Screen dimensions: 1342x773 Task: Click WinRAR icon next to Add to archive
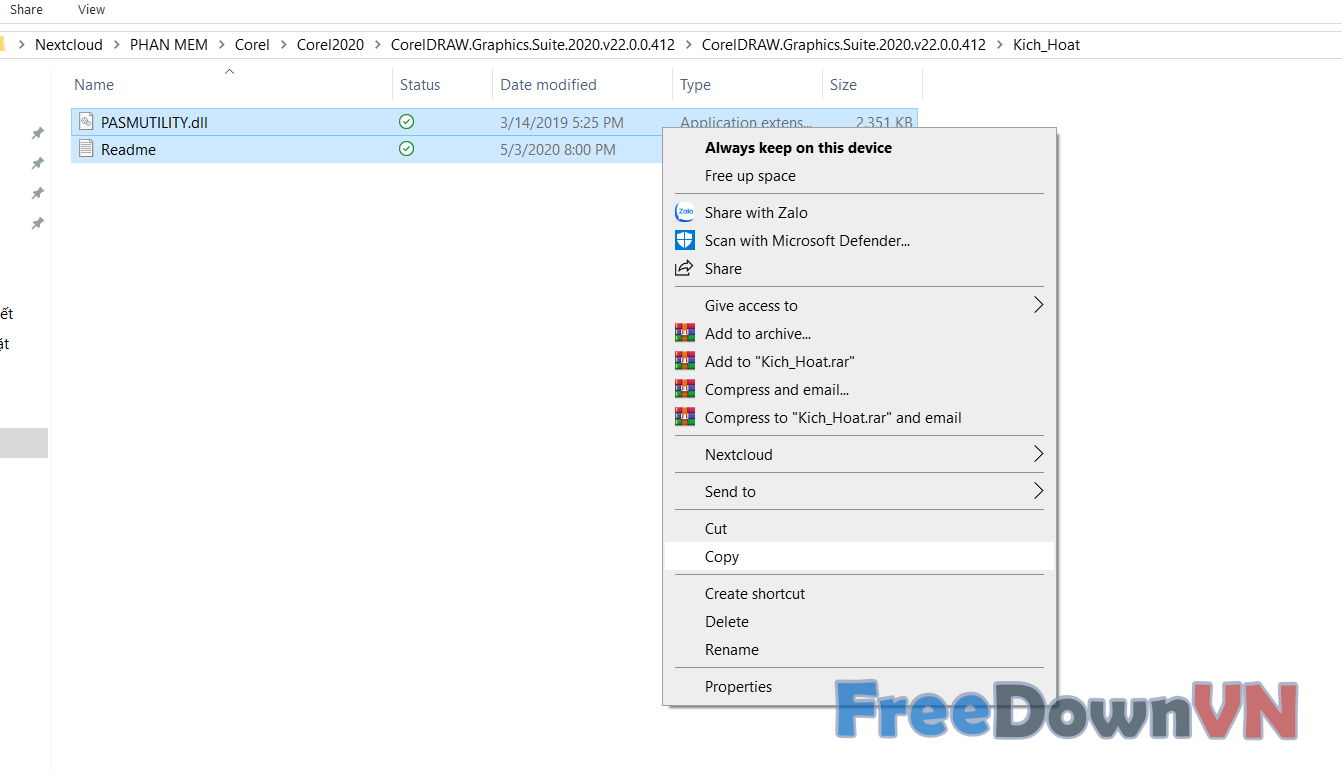pos(685,333)
